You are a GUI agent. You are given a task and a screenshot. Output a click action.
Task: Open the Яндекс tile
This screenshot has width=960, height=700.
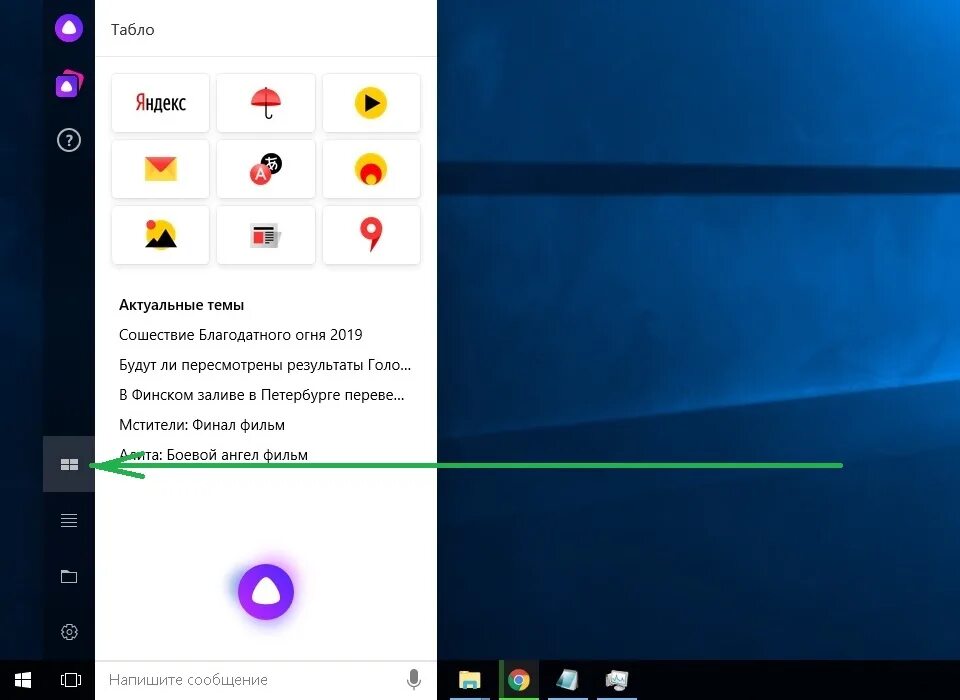pyautogui.click(x=160, y=102)
